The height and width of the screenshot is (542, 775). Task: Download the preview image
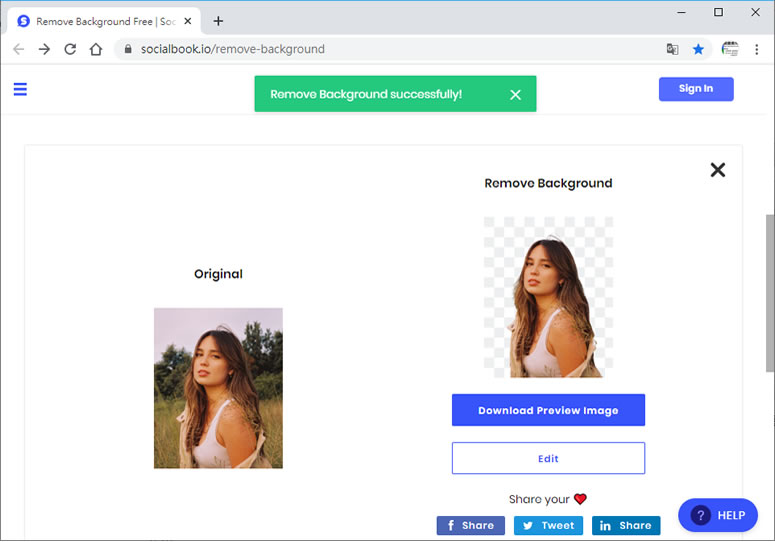coord(548,410)
